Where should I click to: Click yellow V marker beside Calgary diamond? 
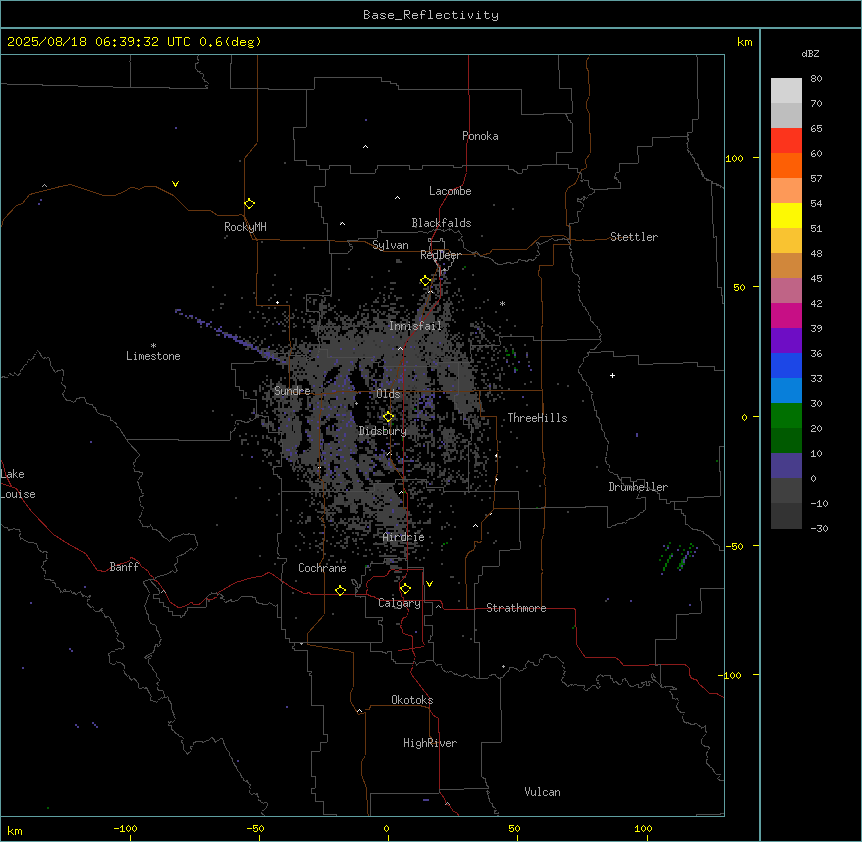429,584
